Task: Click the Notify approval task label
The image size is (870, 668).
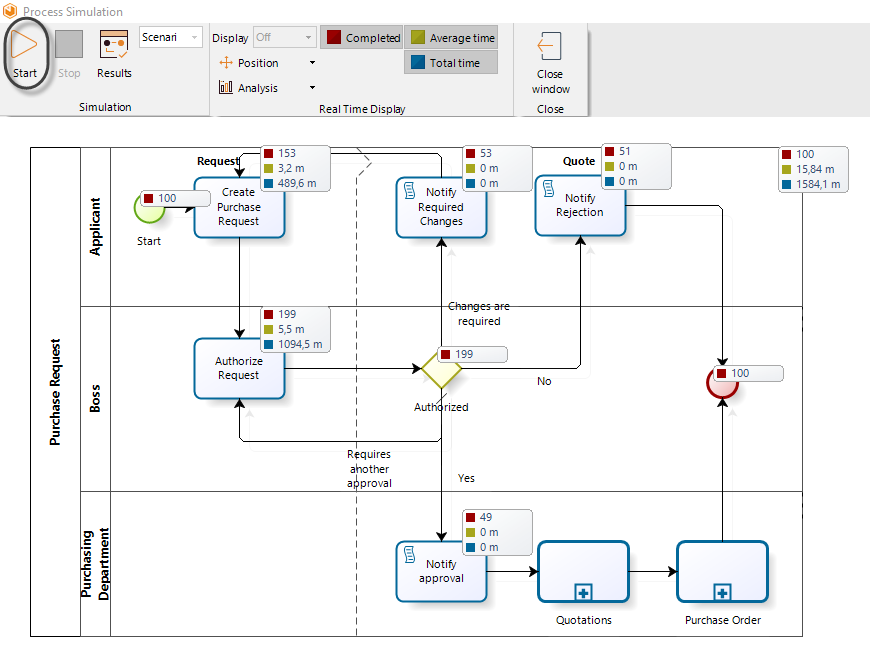Action: click(441, 571)
